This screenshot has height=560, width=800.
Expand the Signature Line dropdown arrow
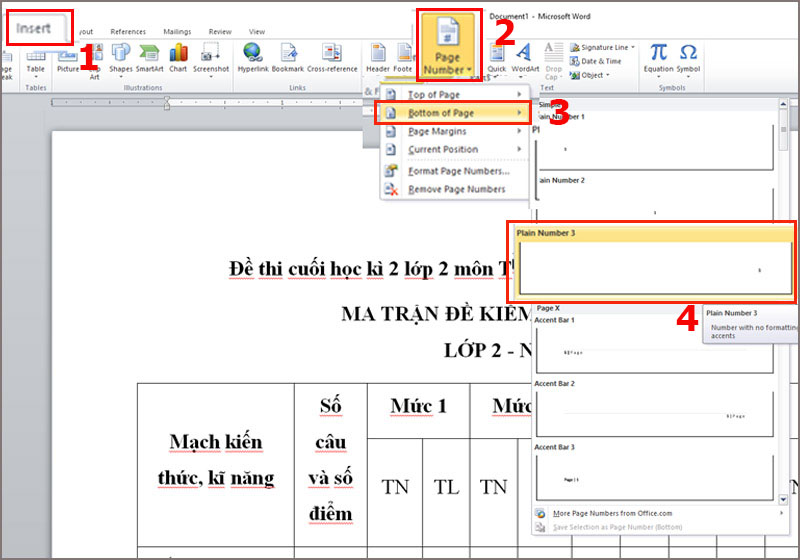click(633, 47)
